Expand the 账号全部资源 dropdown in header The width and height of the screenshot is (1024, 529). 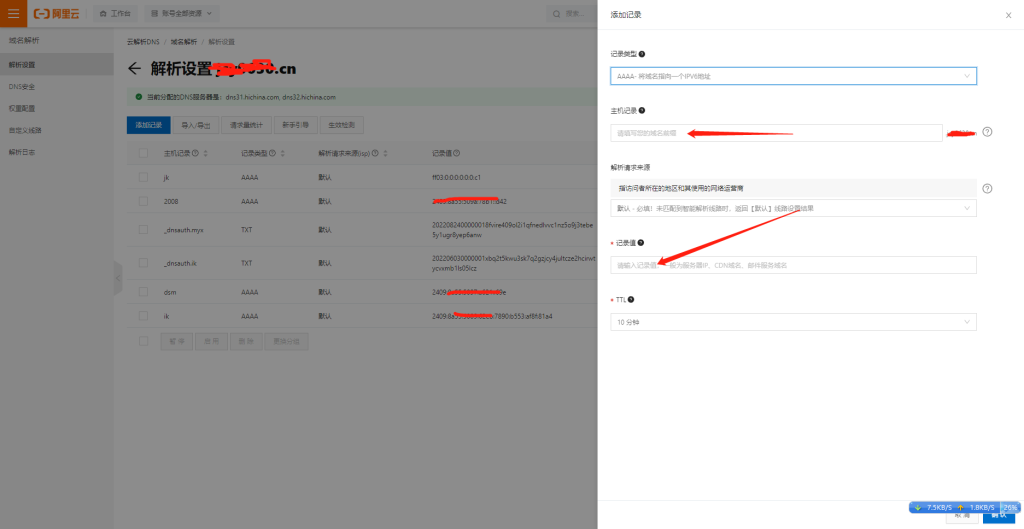pos(182,14)
